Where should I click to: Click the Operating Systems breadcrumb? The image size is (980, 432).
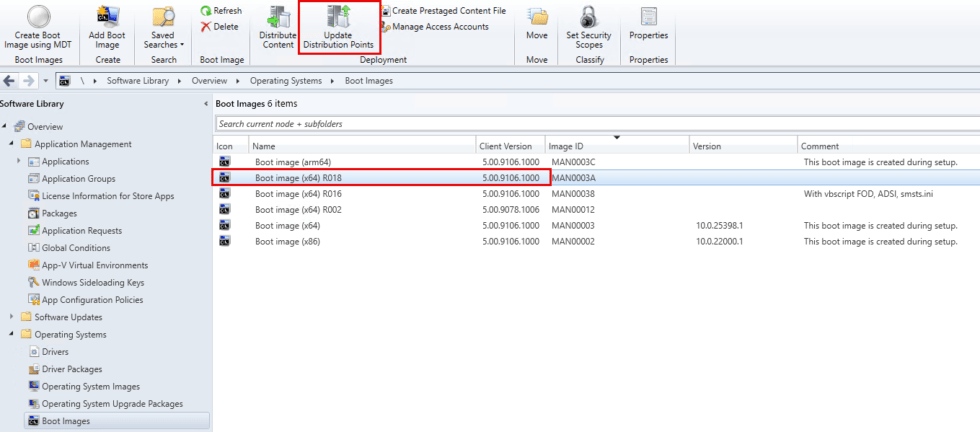point(286,81)
